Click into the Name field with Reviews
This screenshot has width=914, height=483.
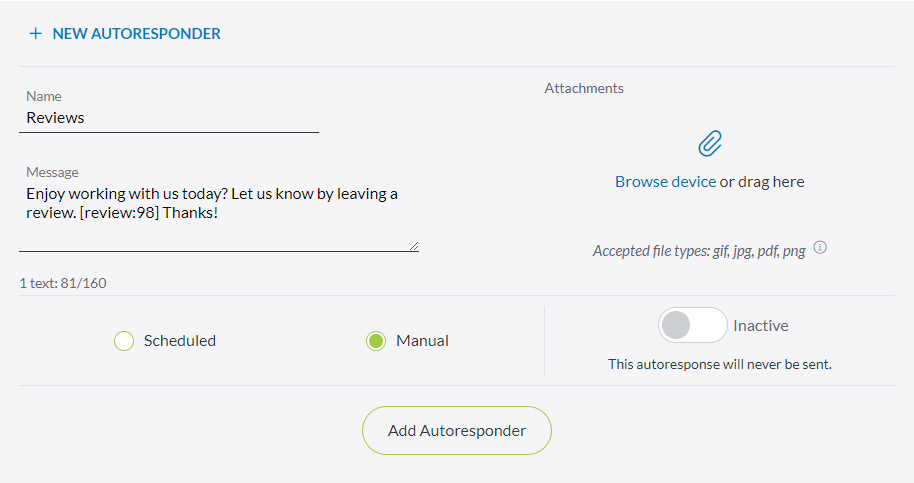[x=168, y=118]
